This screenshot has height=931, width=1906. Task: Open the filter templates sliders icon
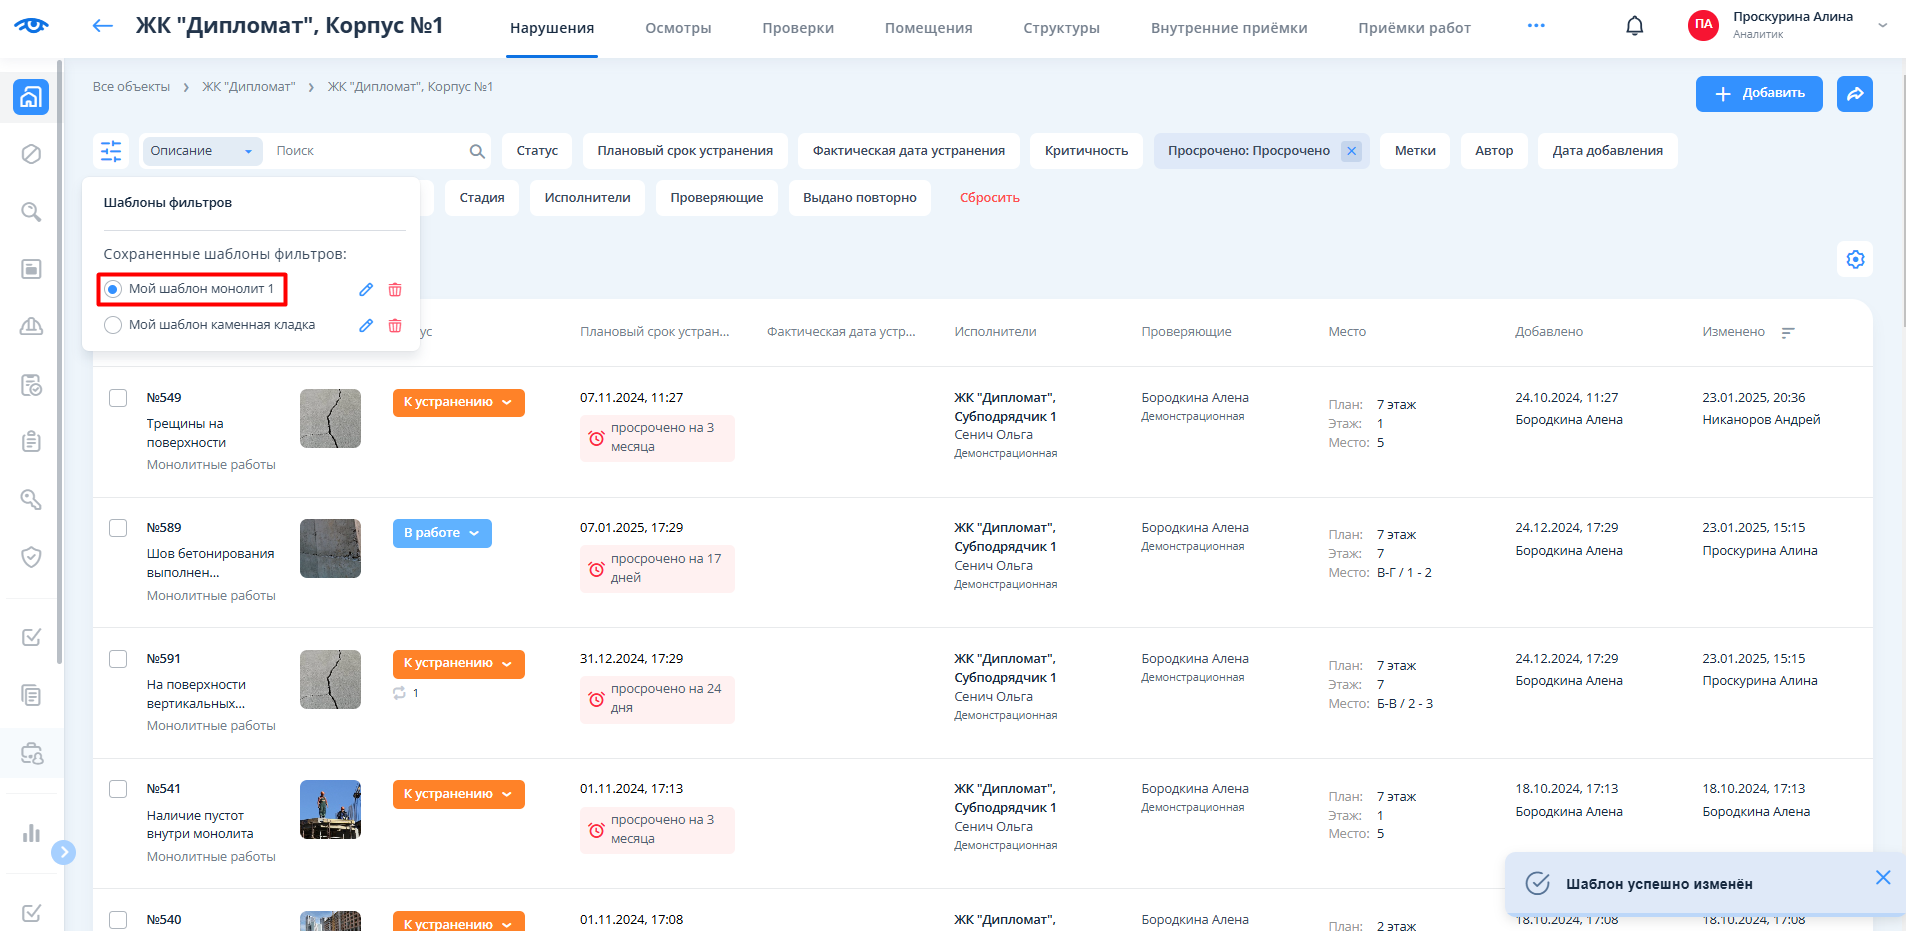(111, 151)
